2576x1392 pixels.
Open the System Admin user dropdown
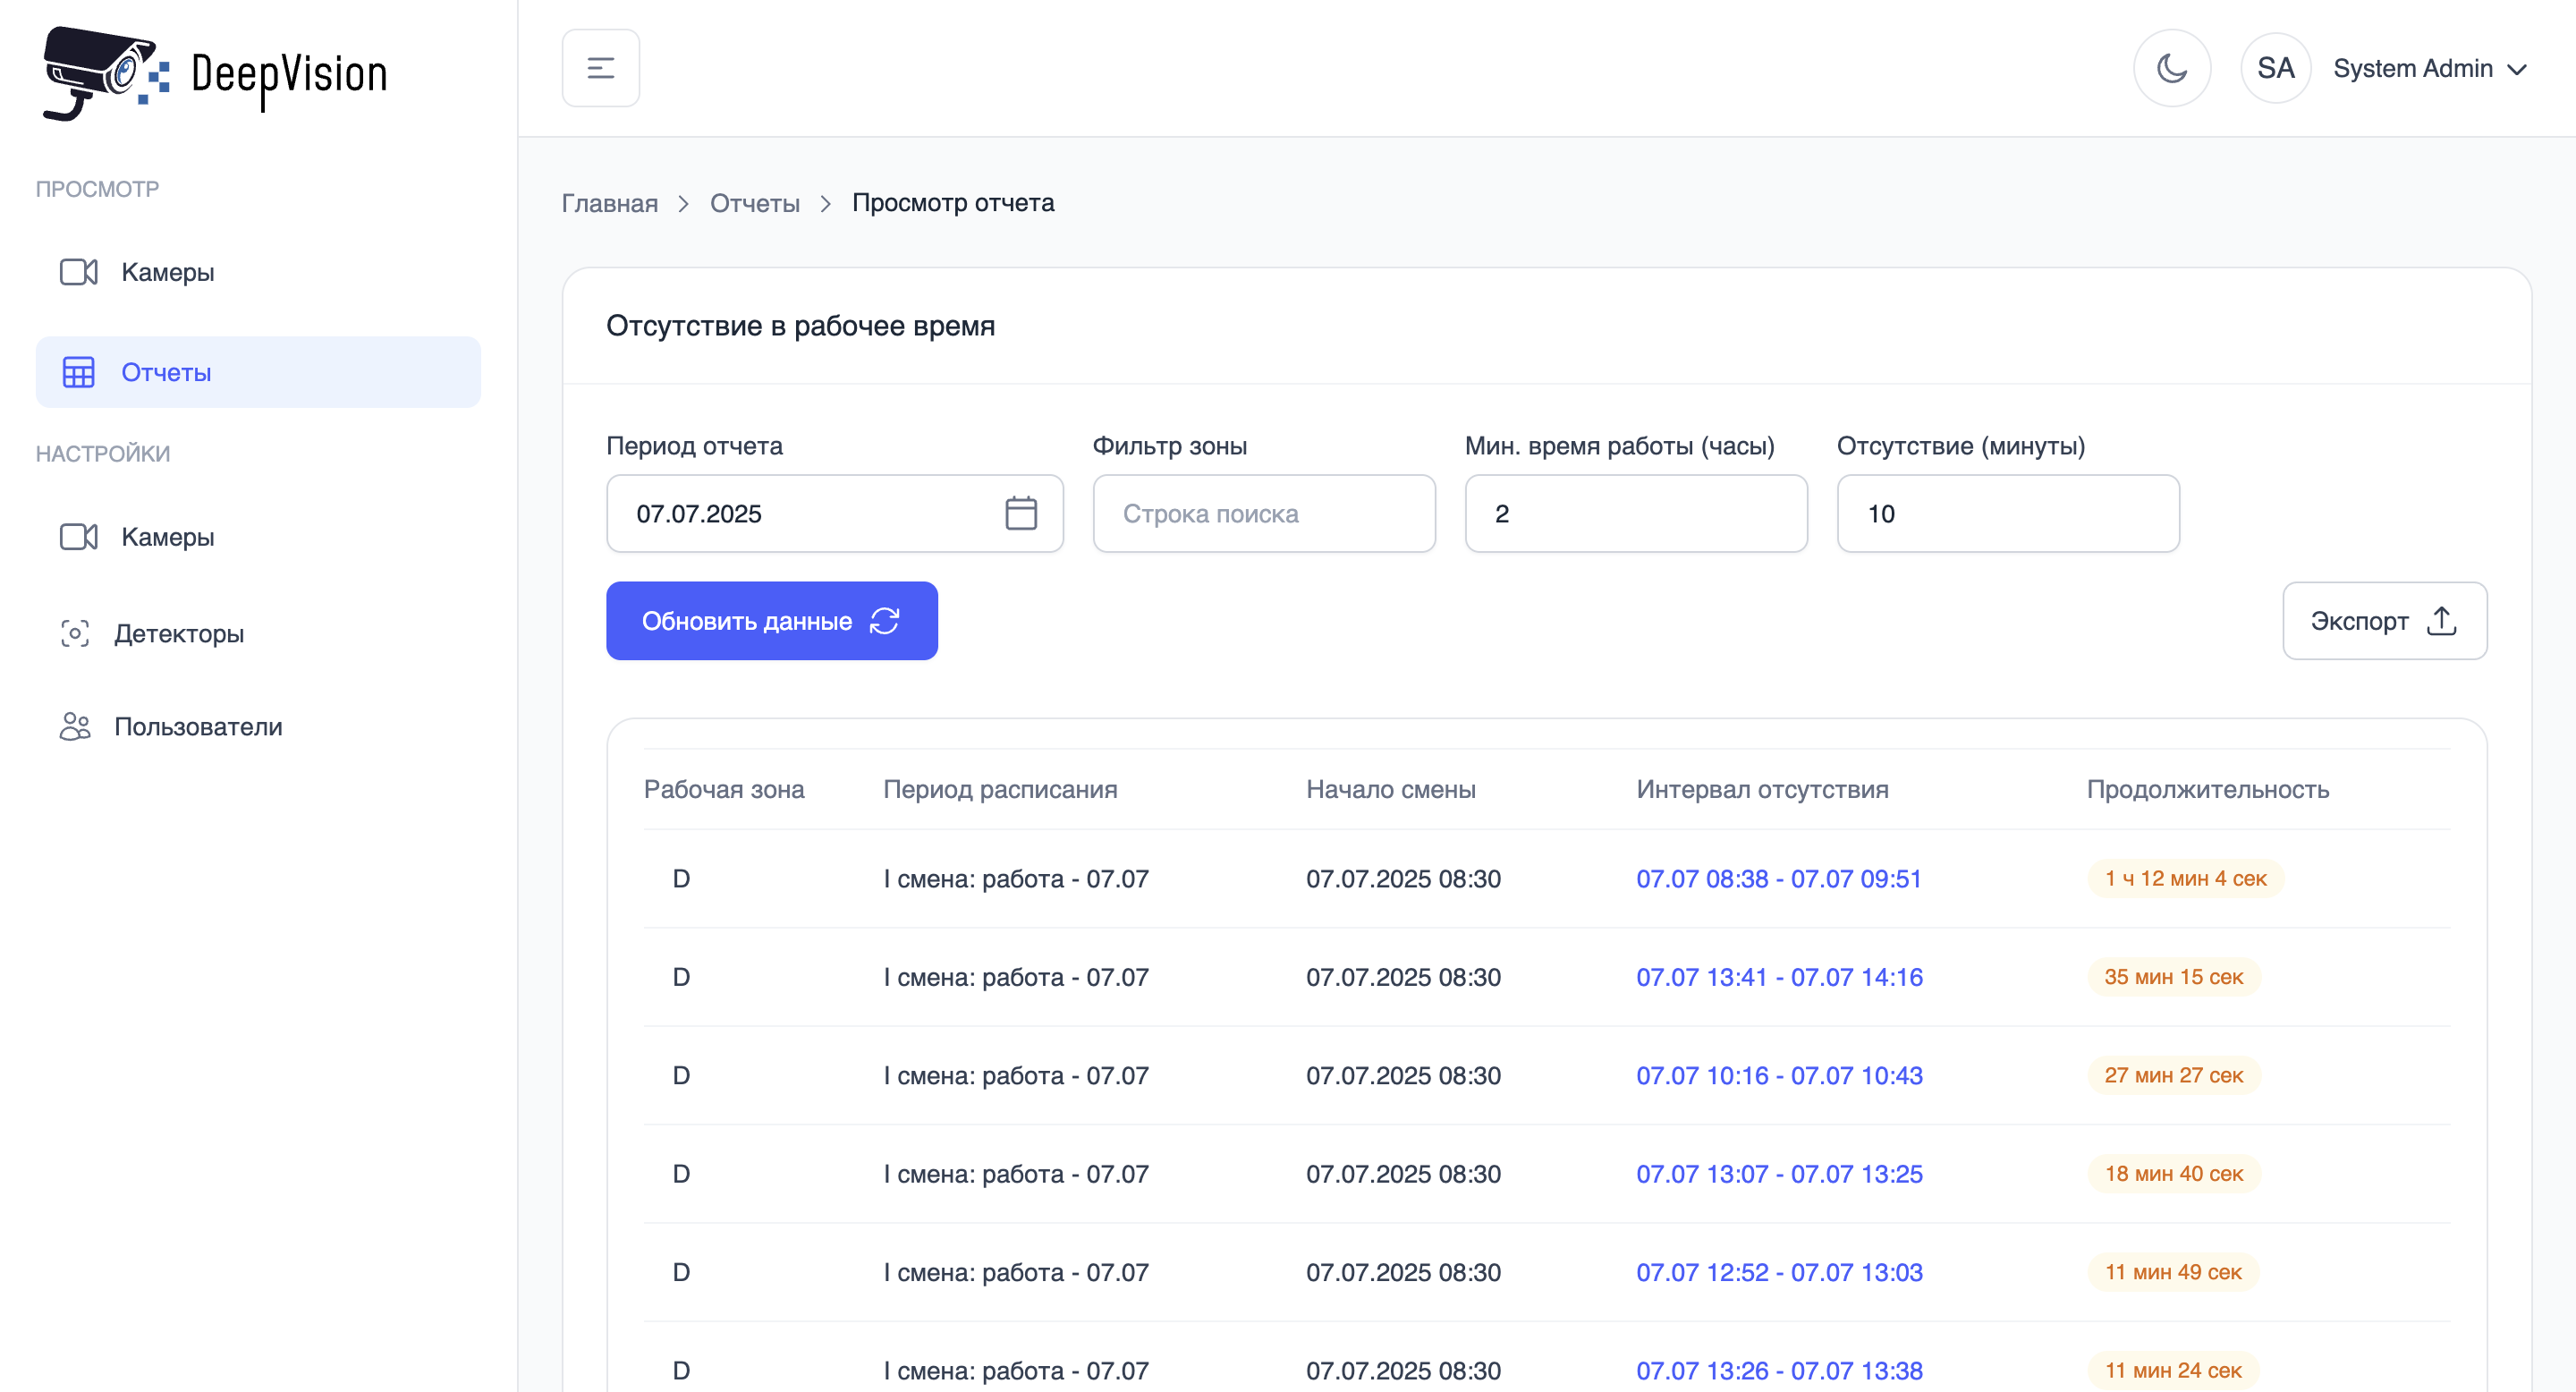(x=2430, y=68)
